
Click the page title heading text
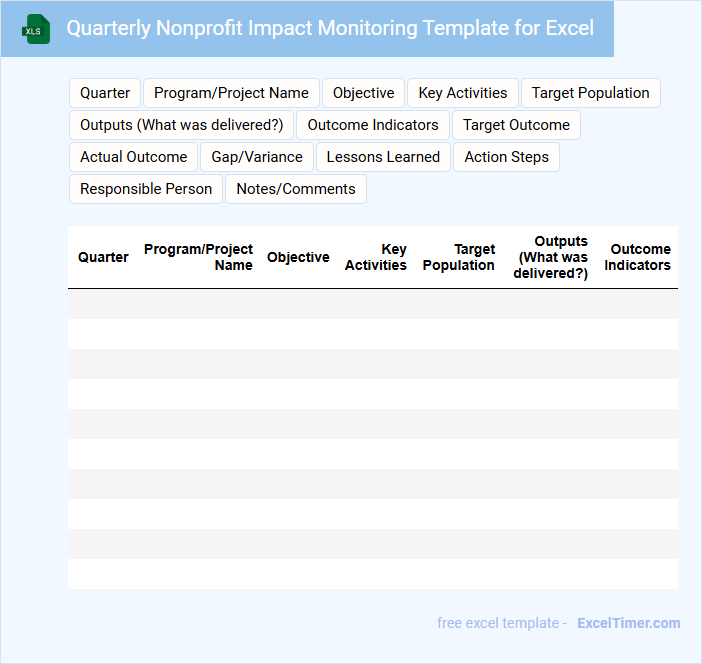pyautogui.click(x=330, y=28)
